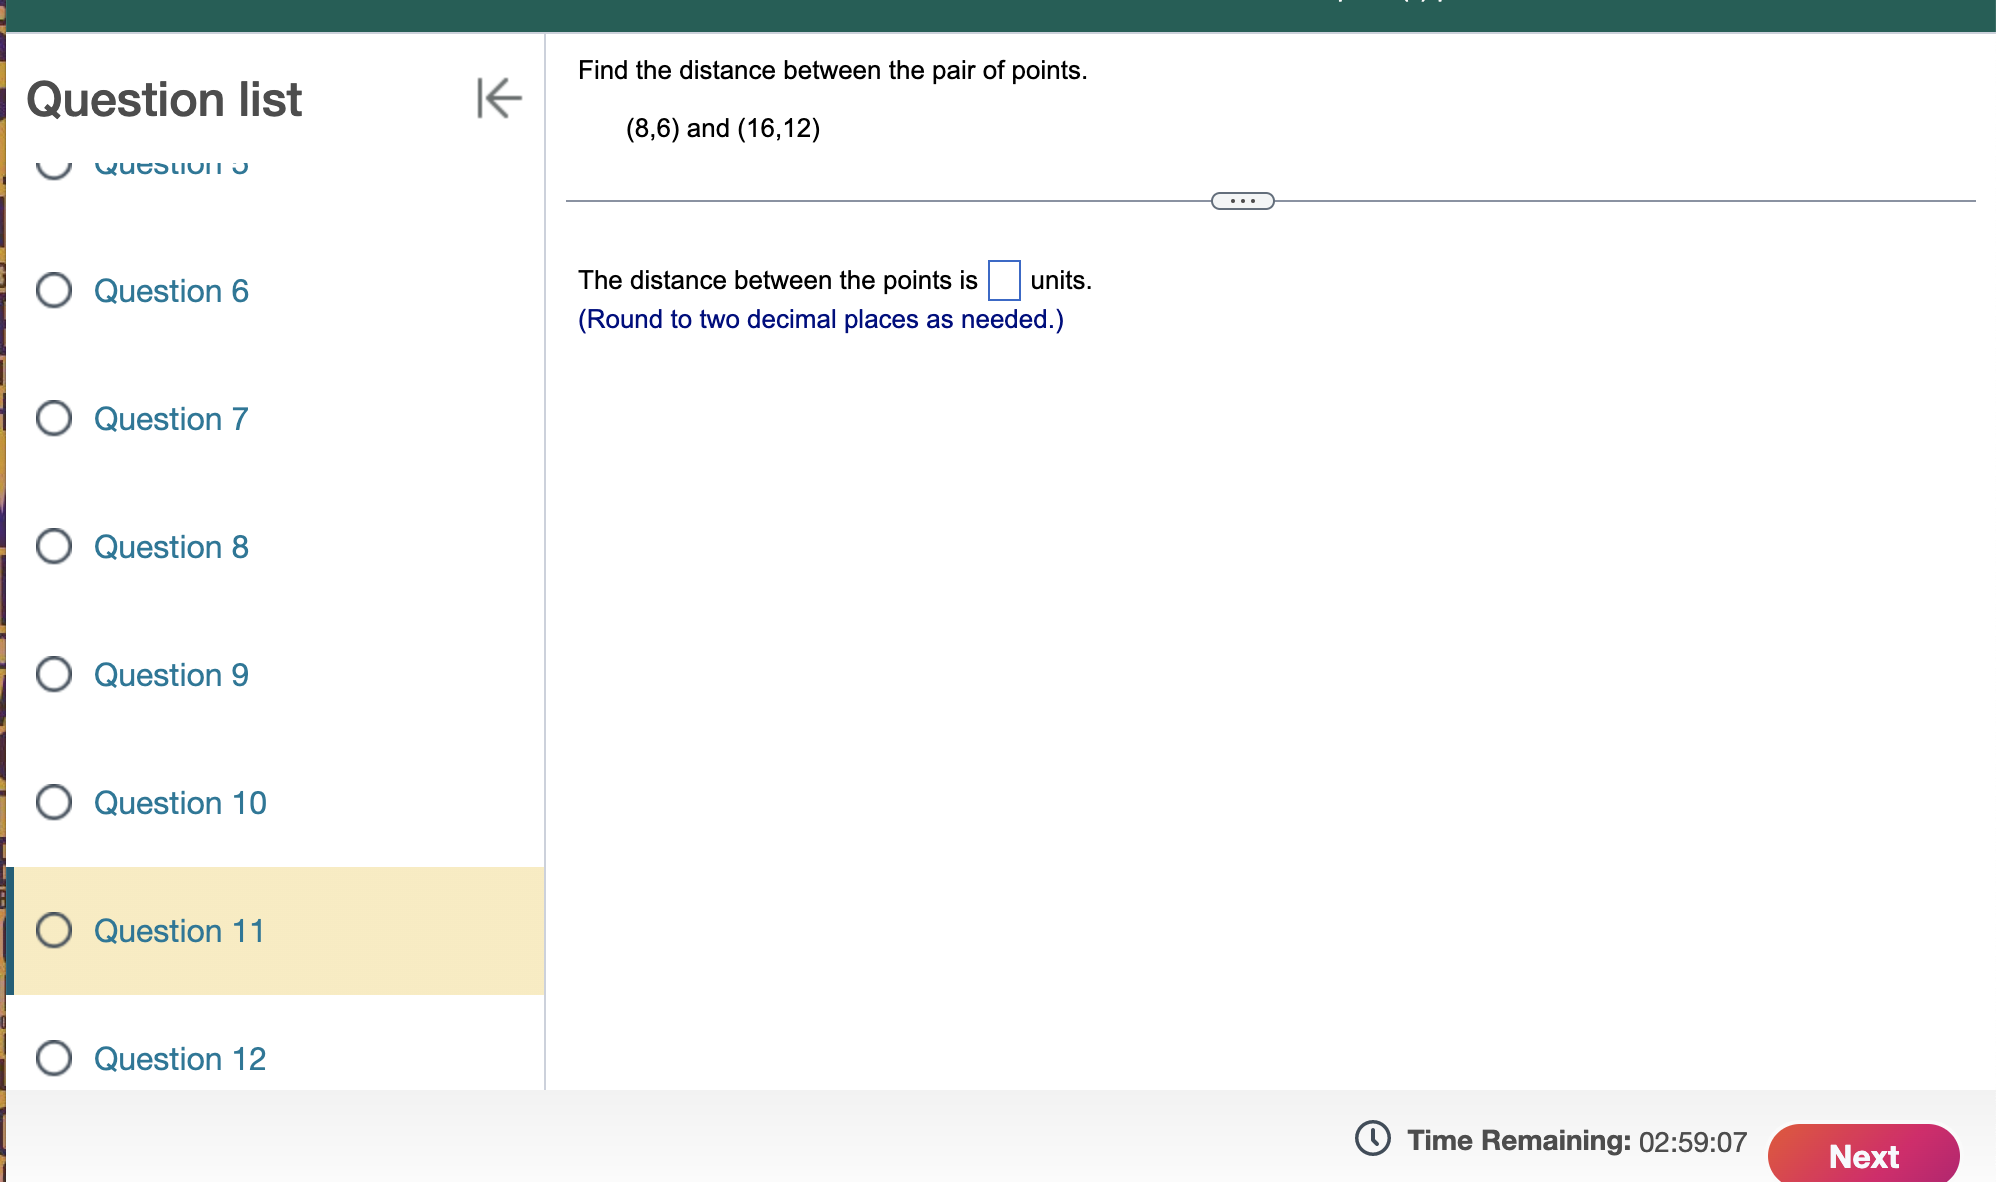Viewport: 1996px width, 1182px height.
Task: Select the Question 12 radio circle
Action: pos(54,1058)
